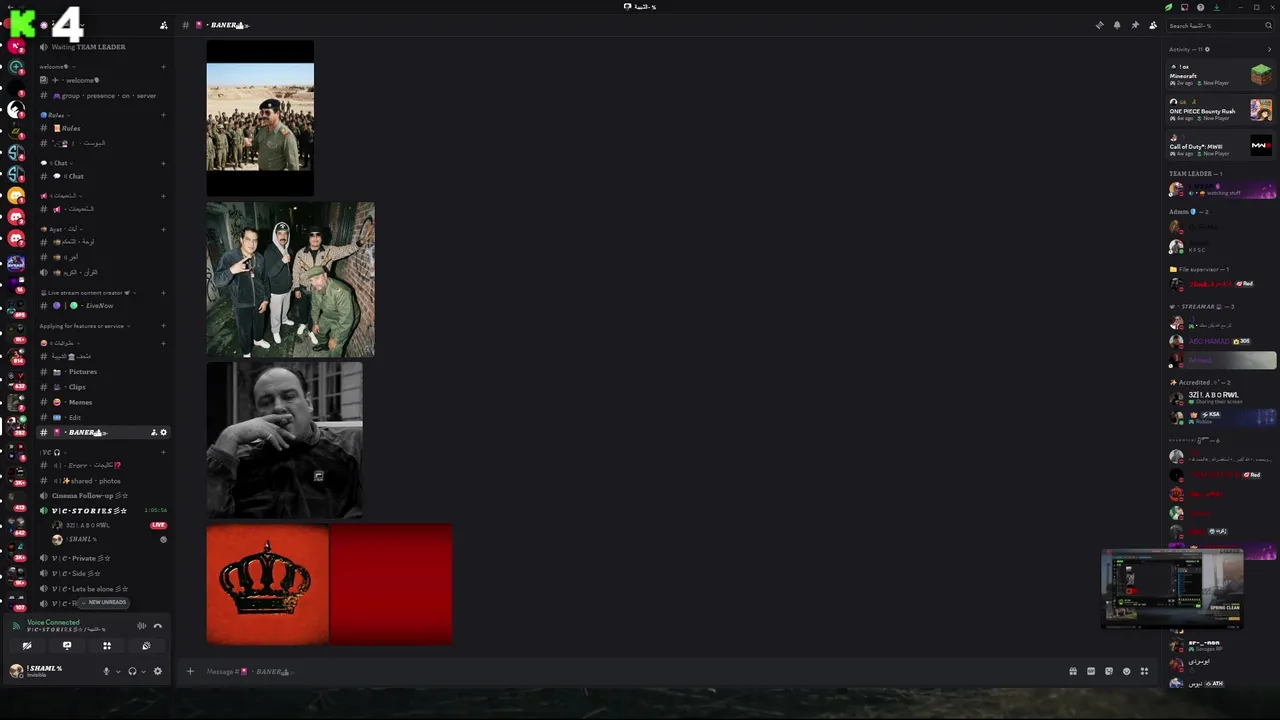Jump to NEW UNREADS pill
Image resolution: width=1280 pixels, height=720 pixels.
[x=104, y=603]
